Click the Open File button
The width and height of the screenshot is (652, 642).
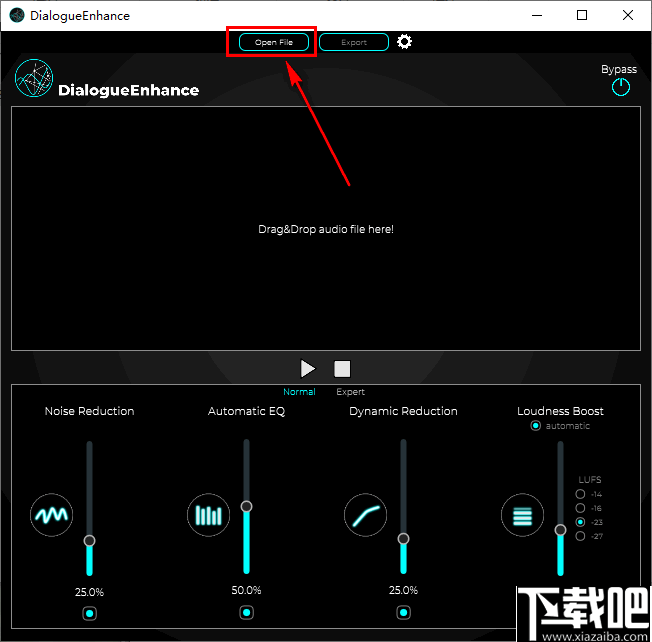coord(274,42)
